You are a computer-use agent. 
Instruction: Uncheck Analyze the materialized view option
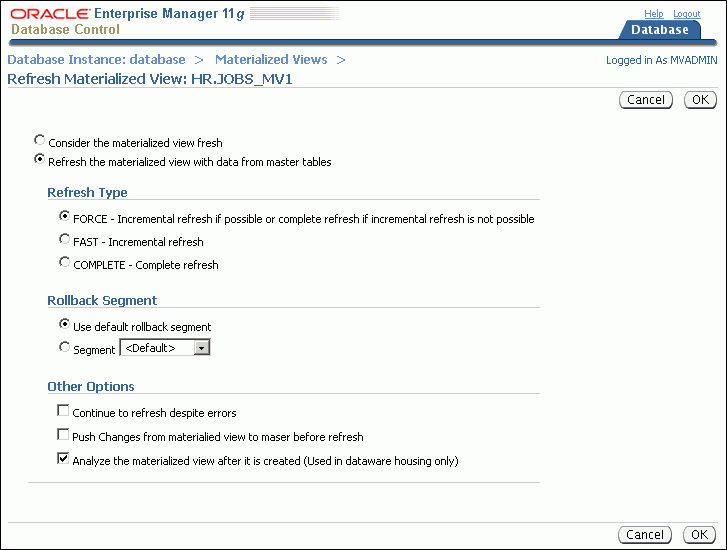pyautogui.click(x=64, y=460)
